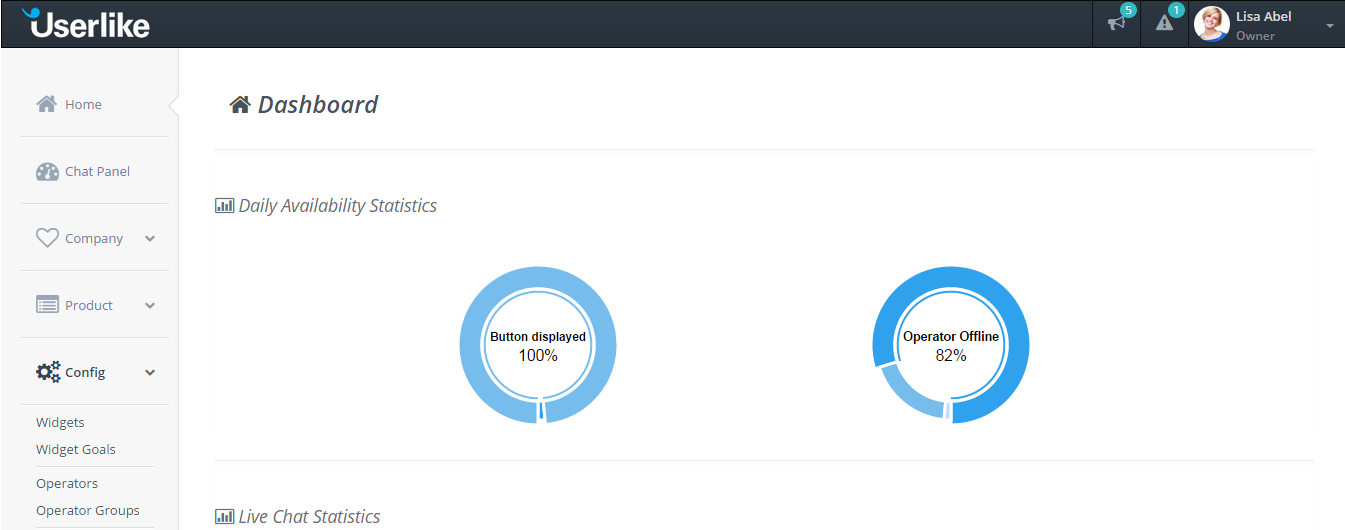Click the 82% value in chart

951,355
